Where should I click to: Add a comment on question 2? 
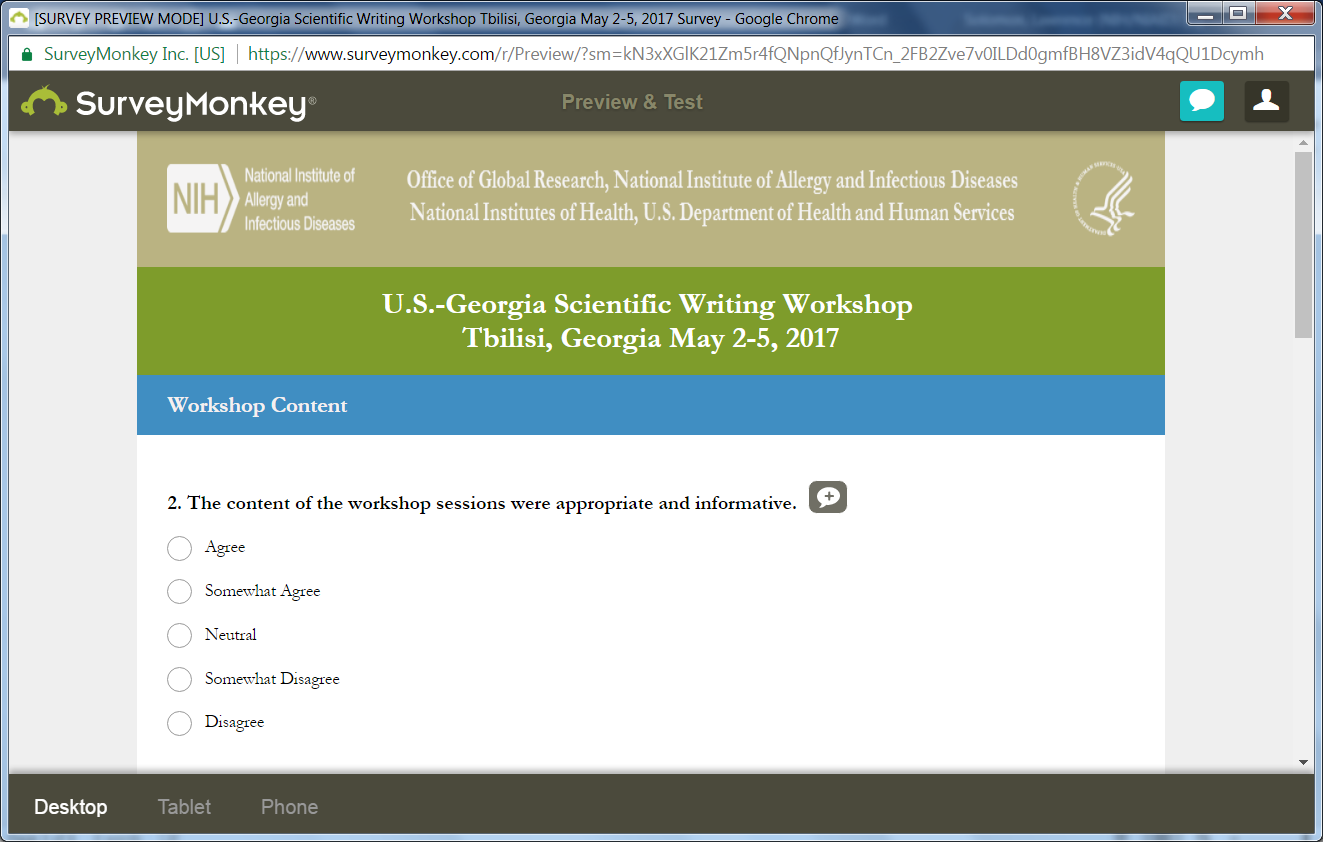tap(828, 497)
